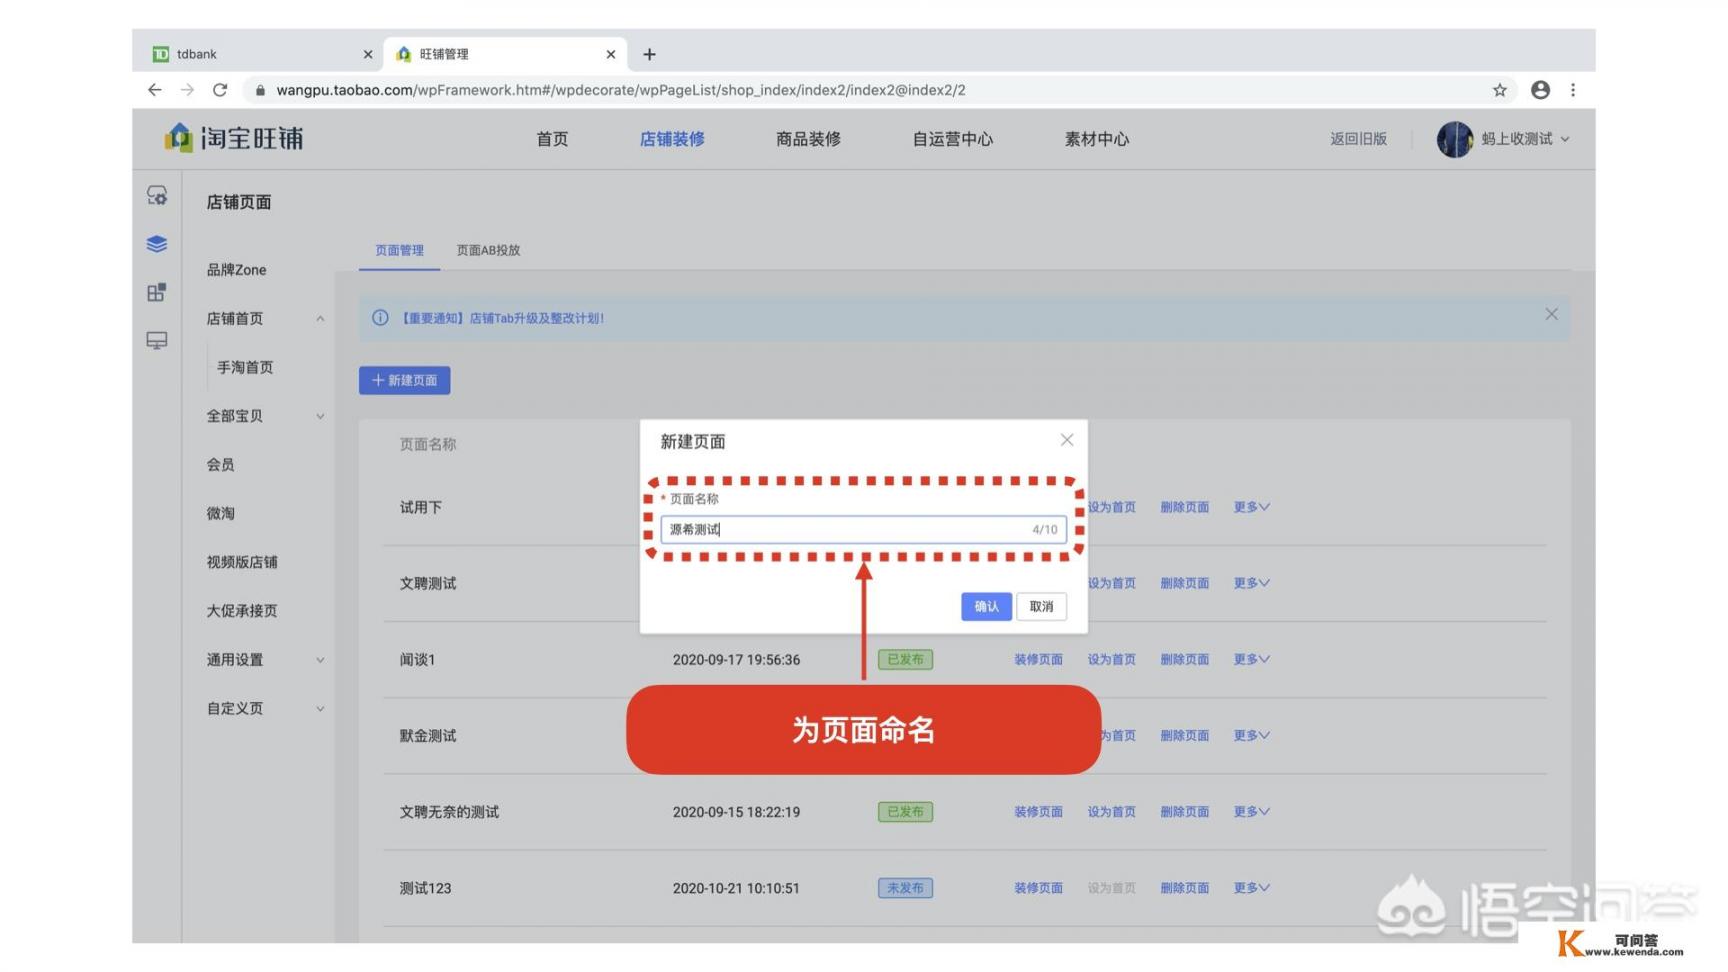Click 未发布 badge in 测试123 row
This screenshot has width=1728, height=972.
point(905,888)
